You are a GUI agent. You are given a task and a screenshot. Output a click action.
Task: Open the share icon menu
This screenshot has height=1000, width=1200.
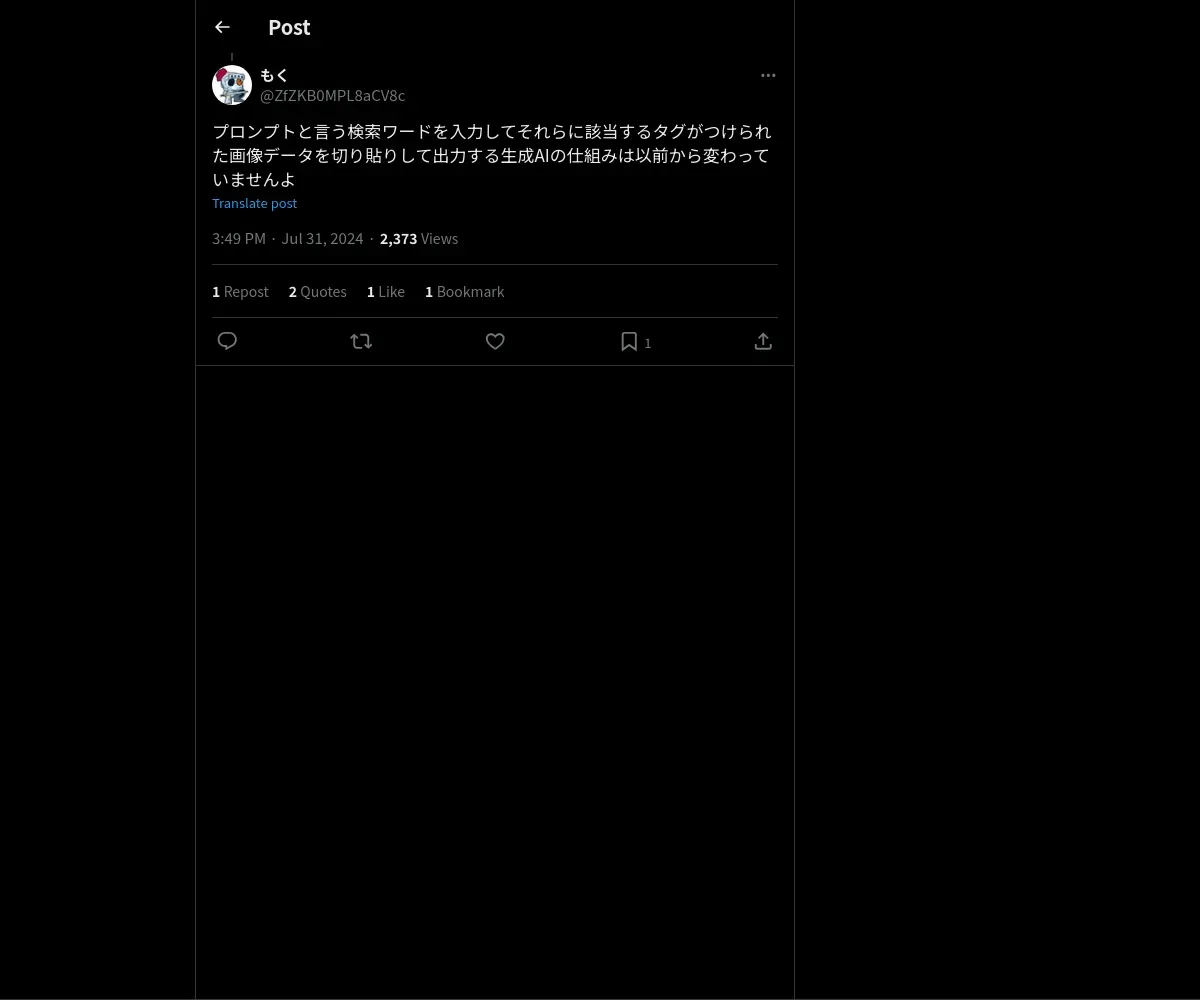(x=763, y=341)
